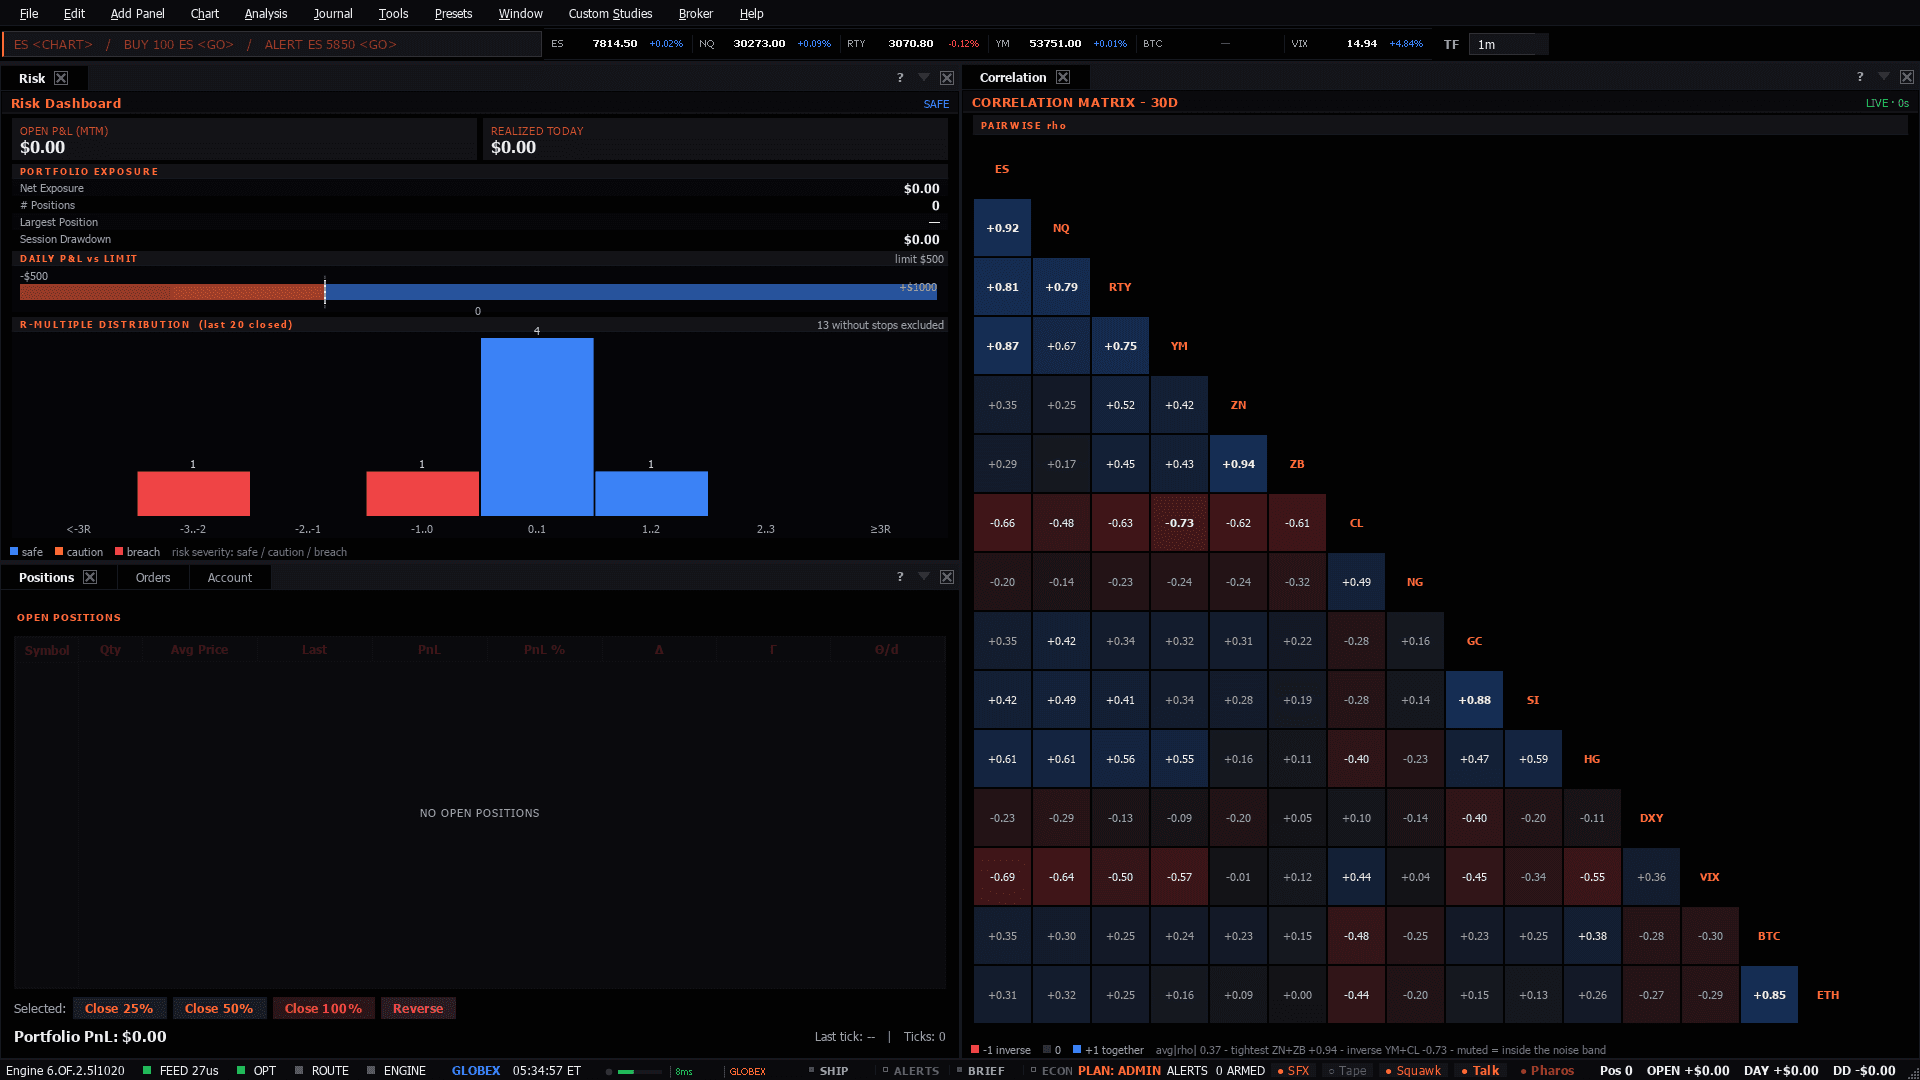This screenshot has width=1920, height=1080.
Task: Open the Journal menu
Action: (333, 14)
